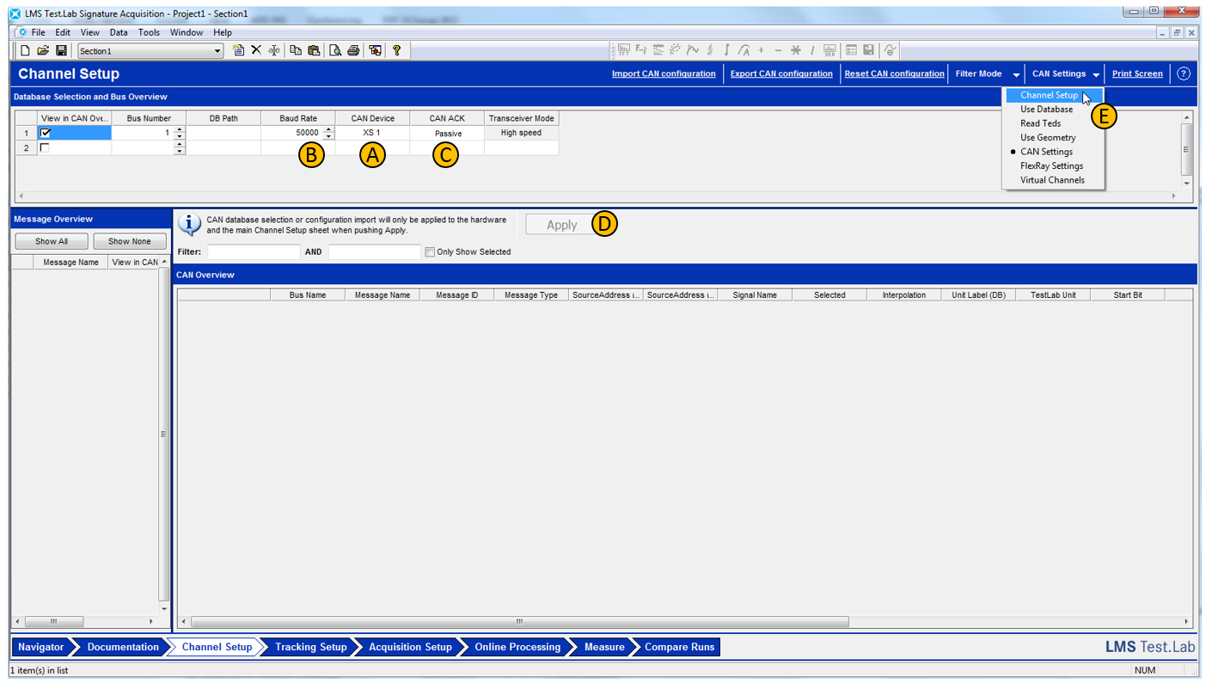Select the CAN Settings radio item in the dropdown list
Screen dimensions: 1205x681
point(1046,152)
